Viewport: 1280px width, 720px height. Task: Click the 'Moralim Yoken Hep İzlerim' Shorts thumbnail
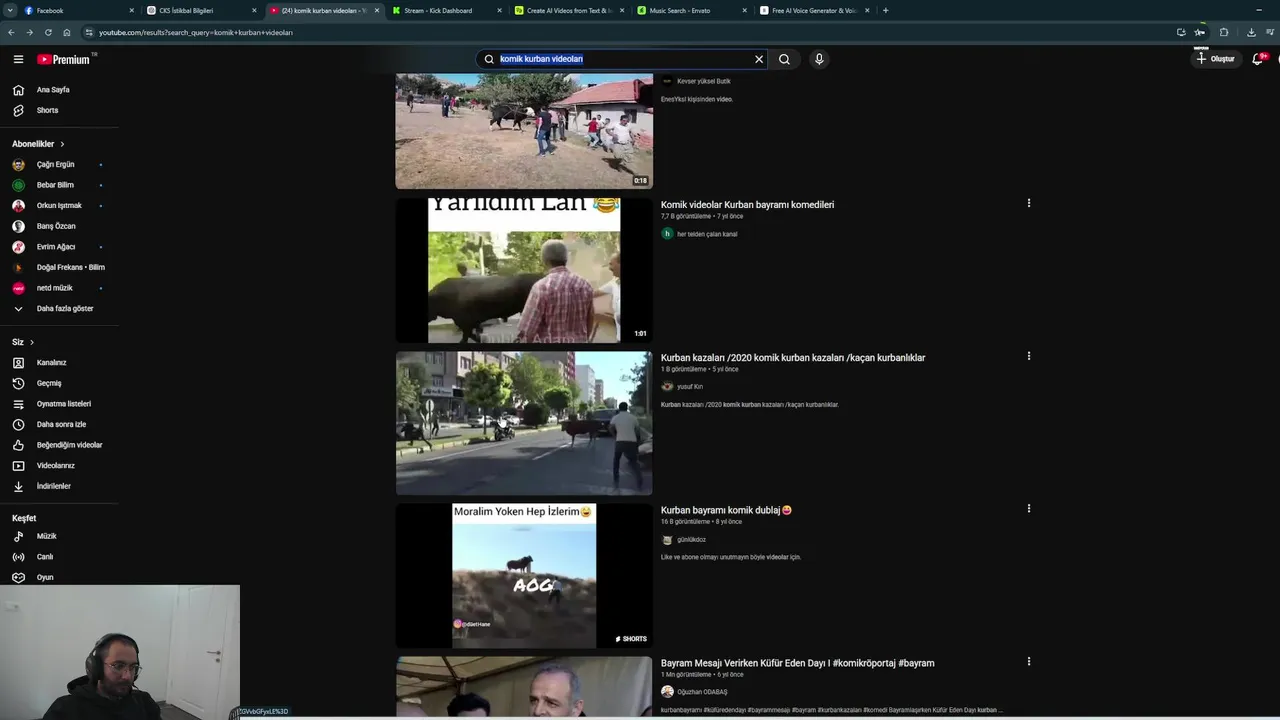tap(524, 576)
